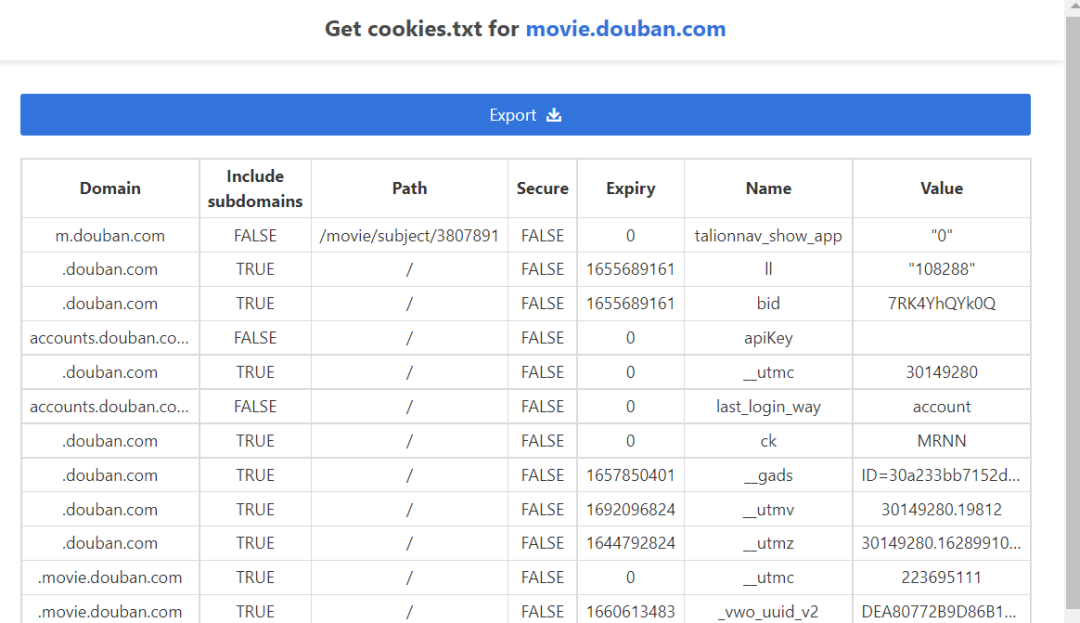Click the 1644792824 expiry cell
The height and width of the screenshot is (623, 1080).
coord(631,543)
